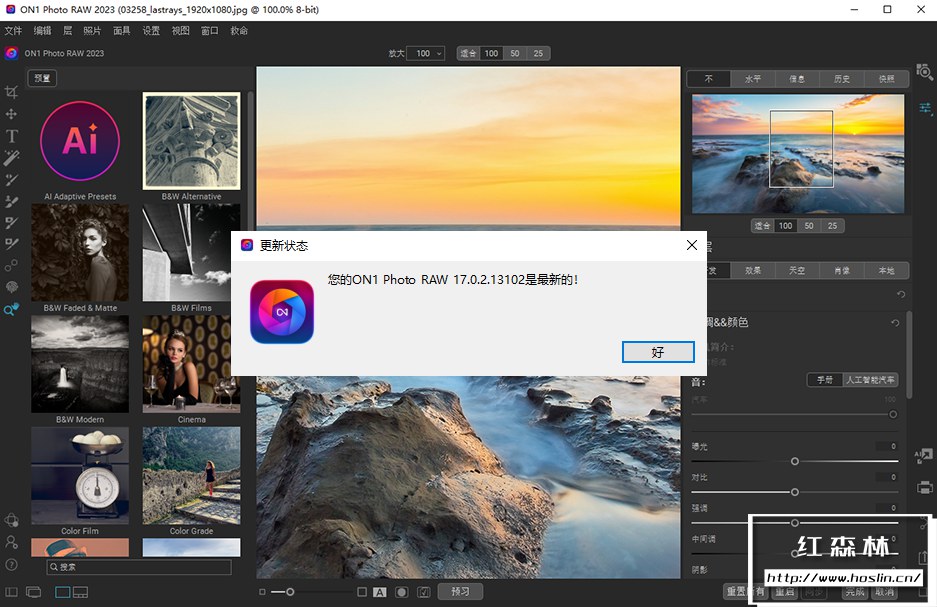The image size is (937, 607).
Task: Click the 预习 preview button
Action: point(459,592)
